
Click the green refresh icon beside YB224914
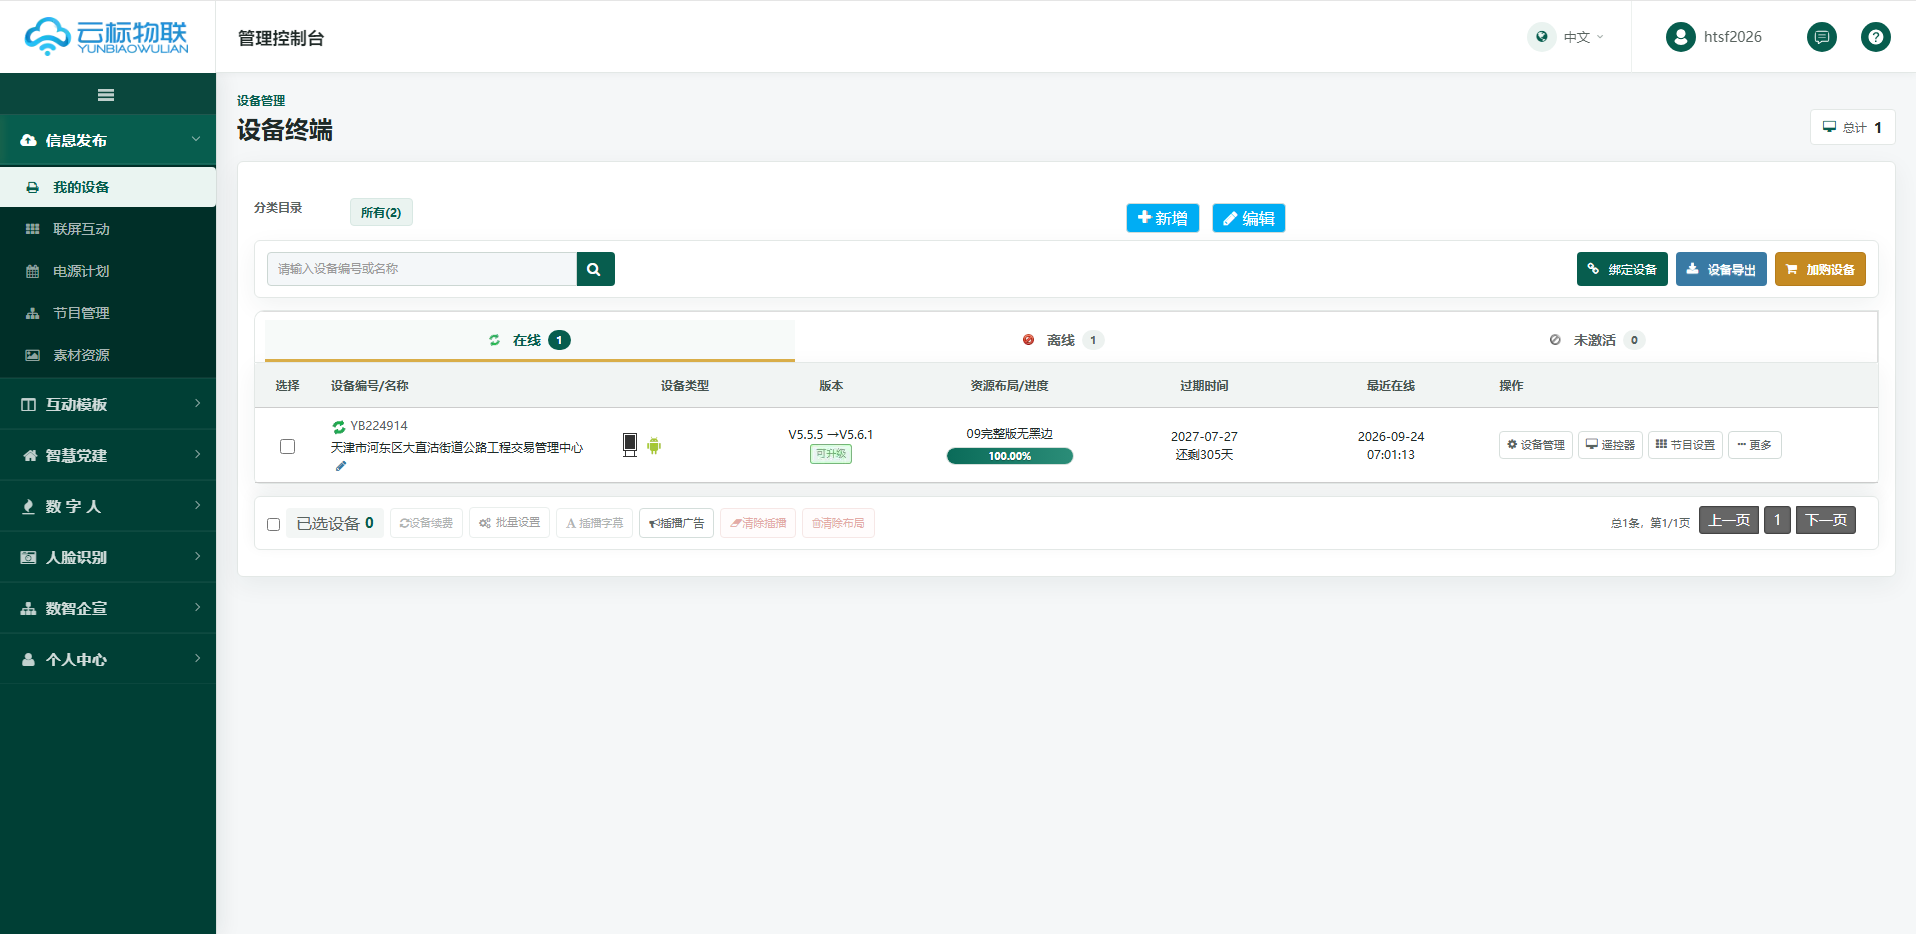(339, 426)
